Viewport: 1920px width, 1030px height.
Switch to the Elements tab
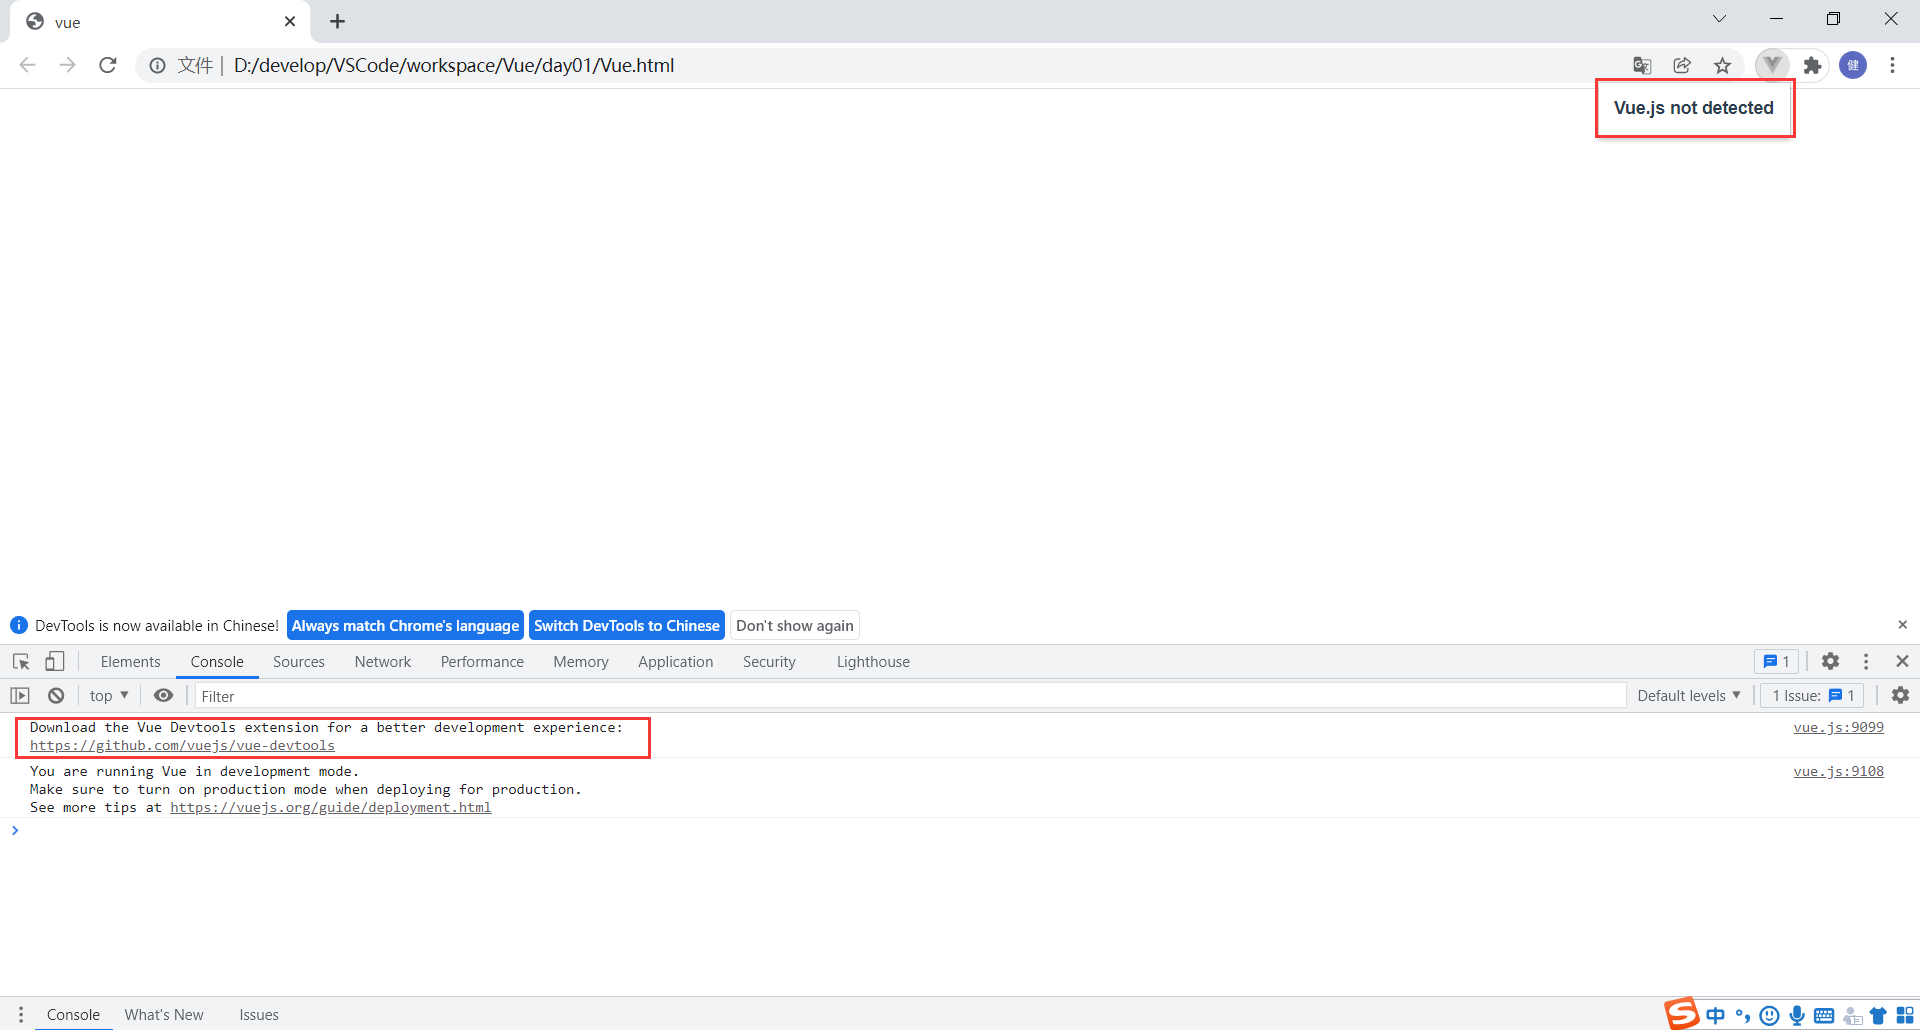(x=130, y=662)
